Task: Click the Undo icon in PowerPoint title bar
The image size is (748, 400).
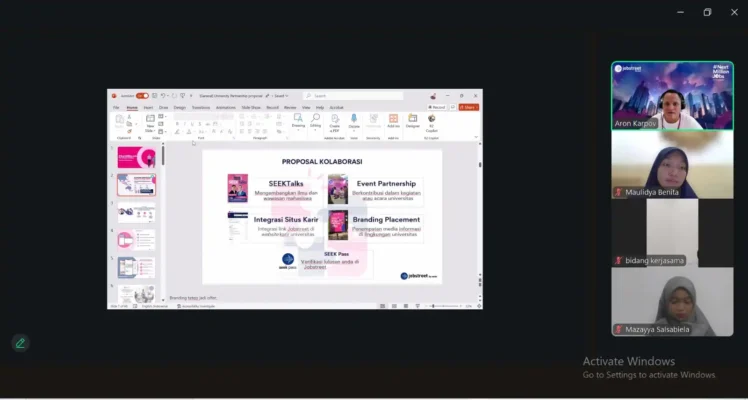Action: pyautogui.click(x=163, y=96)
